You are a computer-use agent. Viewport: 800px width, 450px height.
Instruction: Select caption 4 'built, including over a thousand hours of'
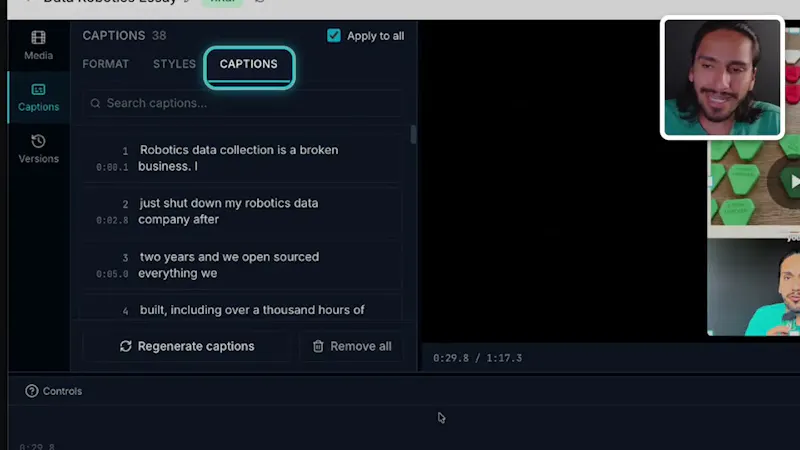click(242, 309)
